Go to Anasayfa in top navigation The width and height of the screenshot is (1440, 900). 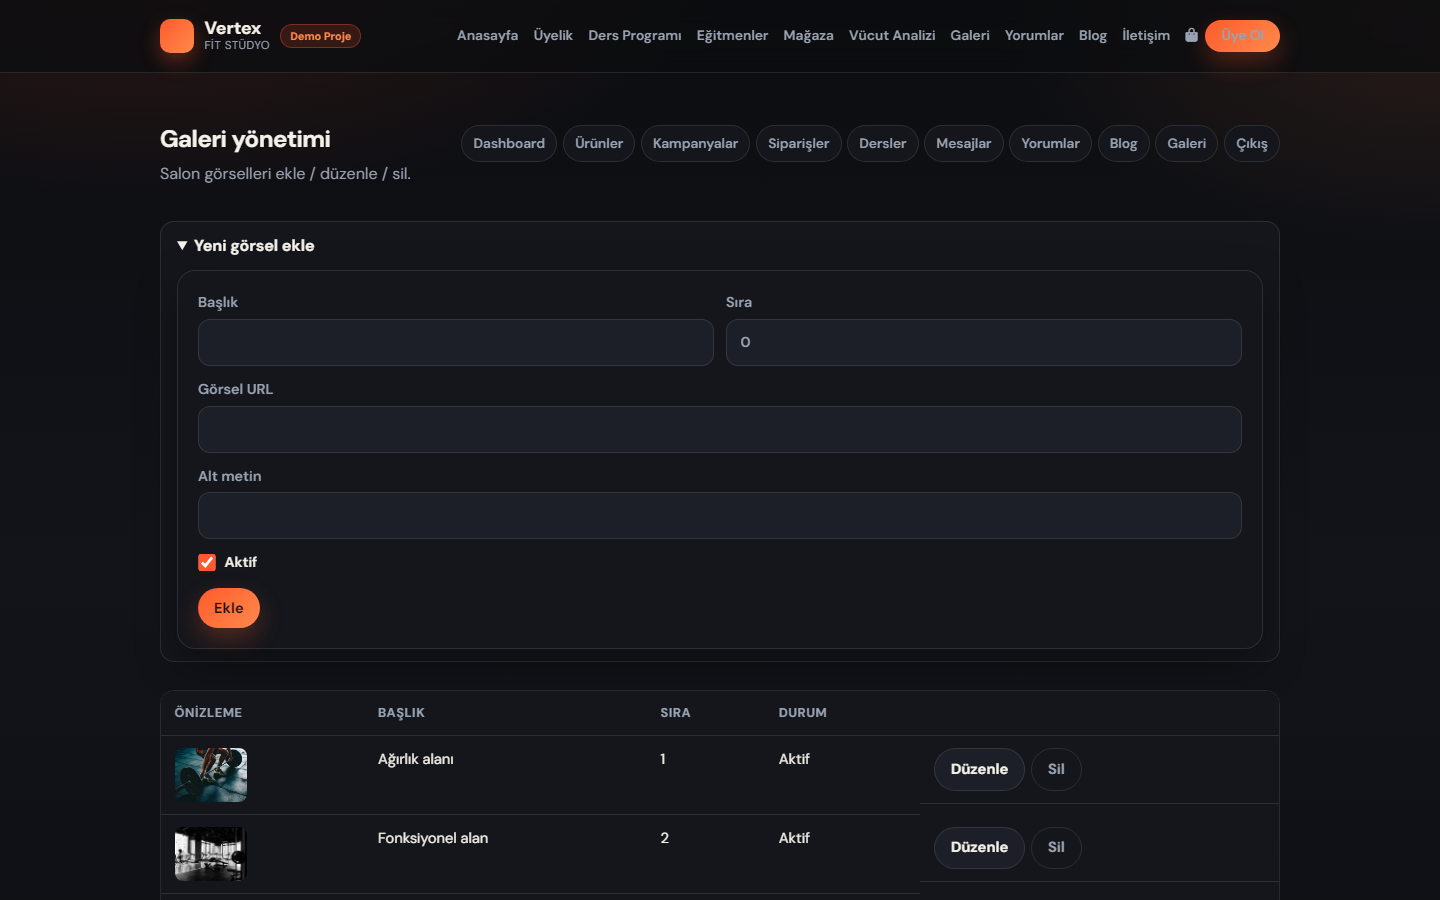487,35
